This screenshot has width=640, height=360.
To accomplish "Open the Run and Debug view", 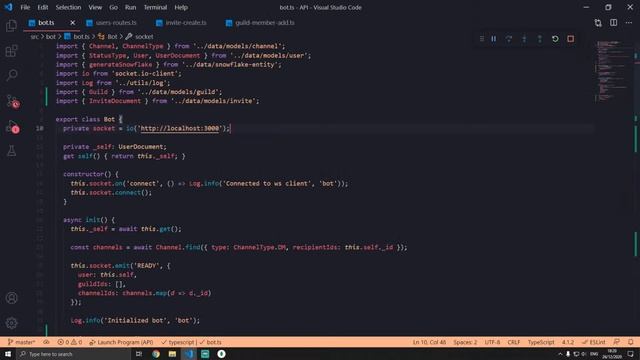I will [12, 127].
